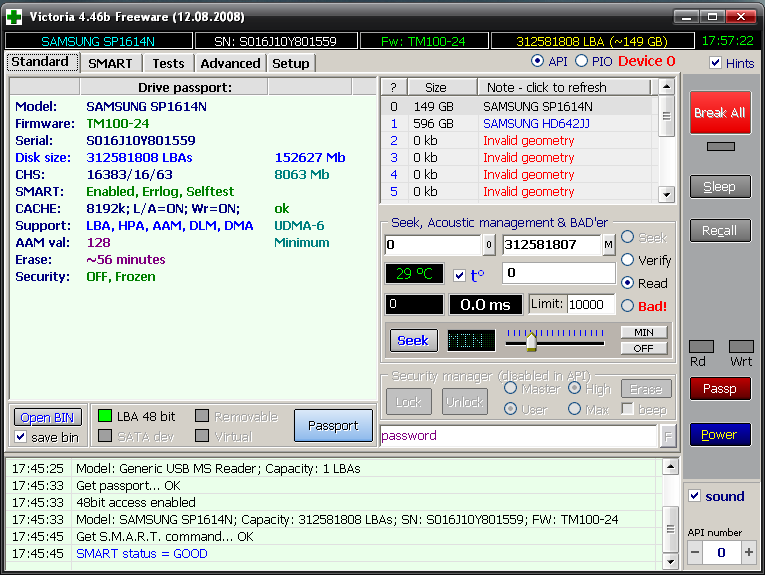The width and height of the screenshot is (765, 575).
Task: Select drive row 1 SAMSUNG HD642JJ
Action: tap(520, 123)
